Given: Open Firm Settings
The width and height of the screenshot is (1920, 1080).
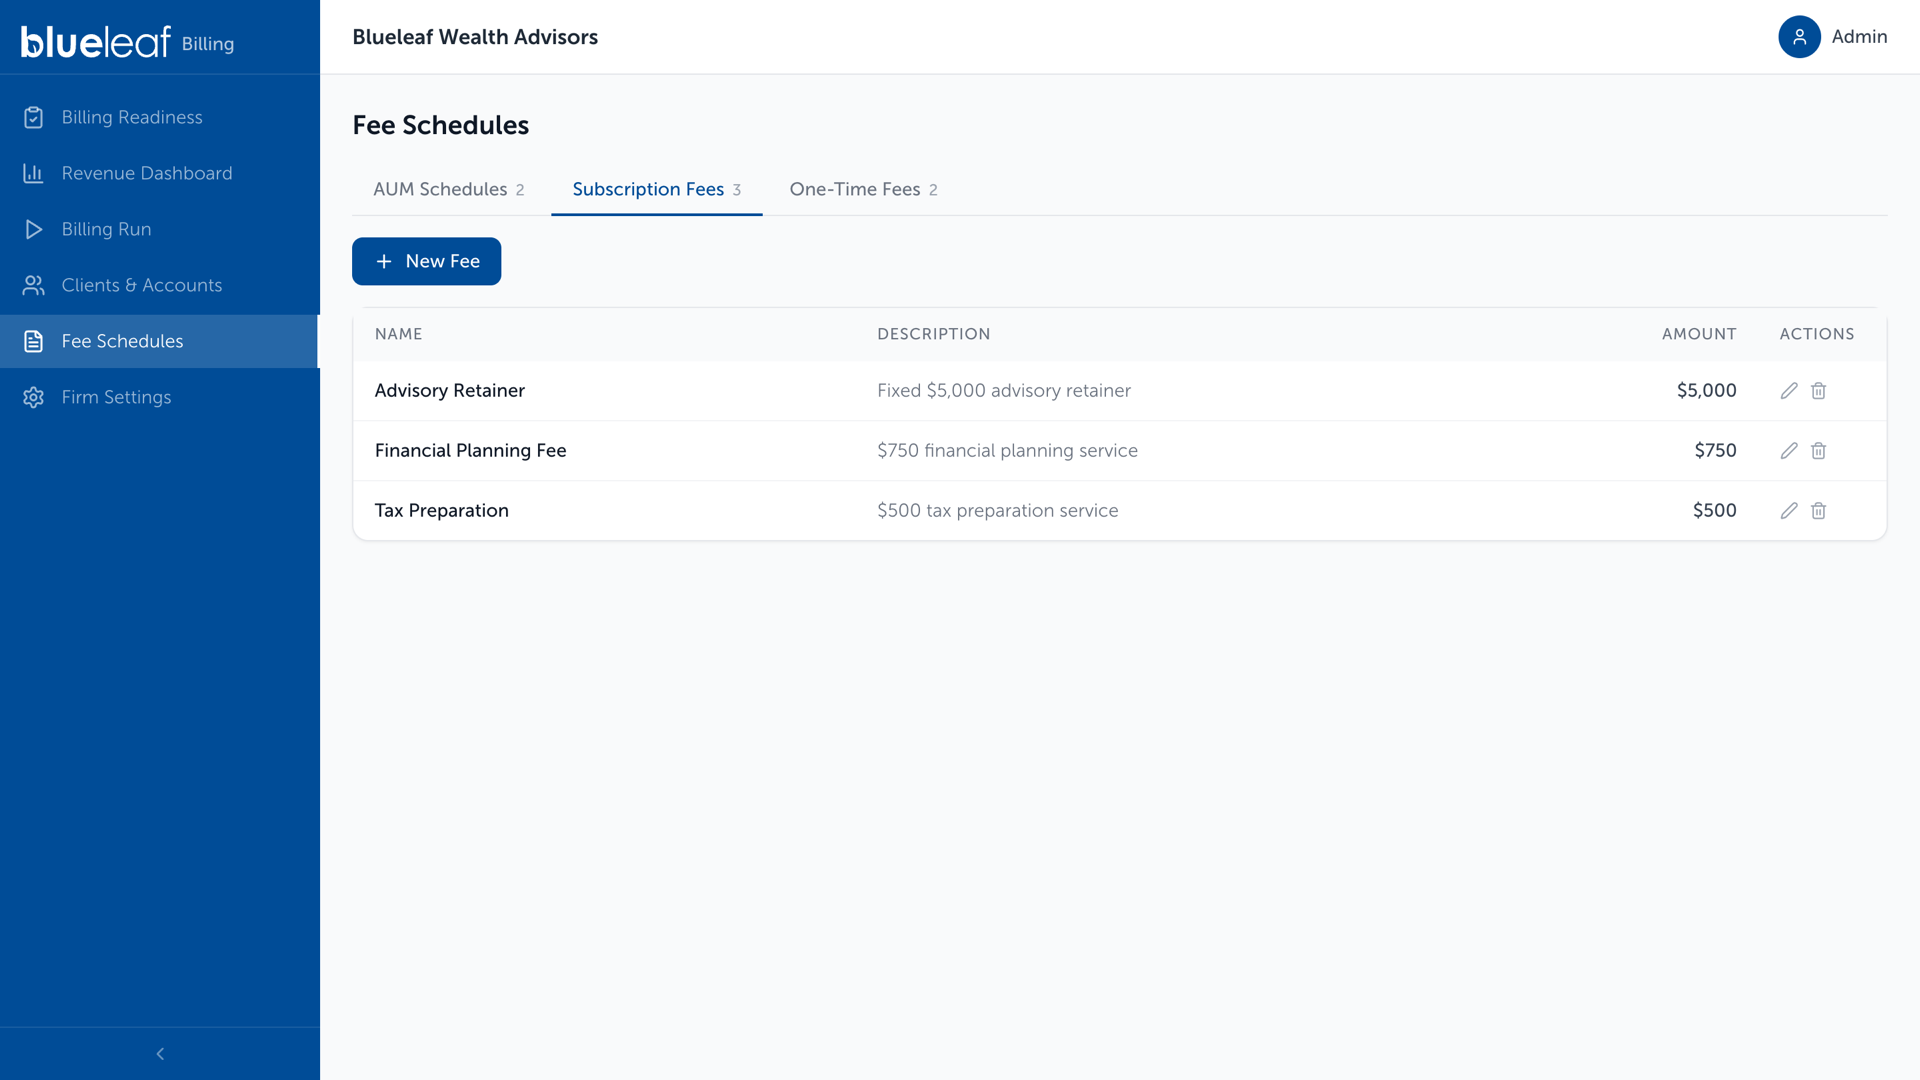Looking at the screenshot, I should click(x=160, y=397).
